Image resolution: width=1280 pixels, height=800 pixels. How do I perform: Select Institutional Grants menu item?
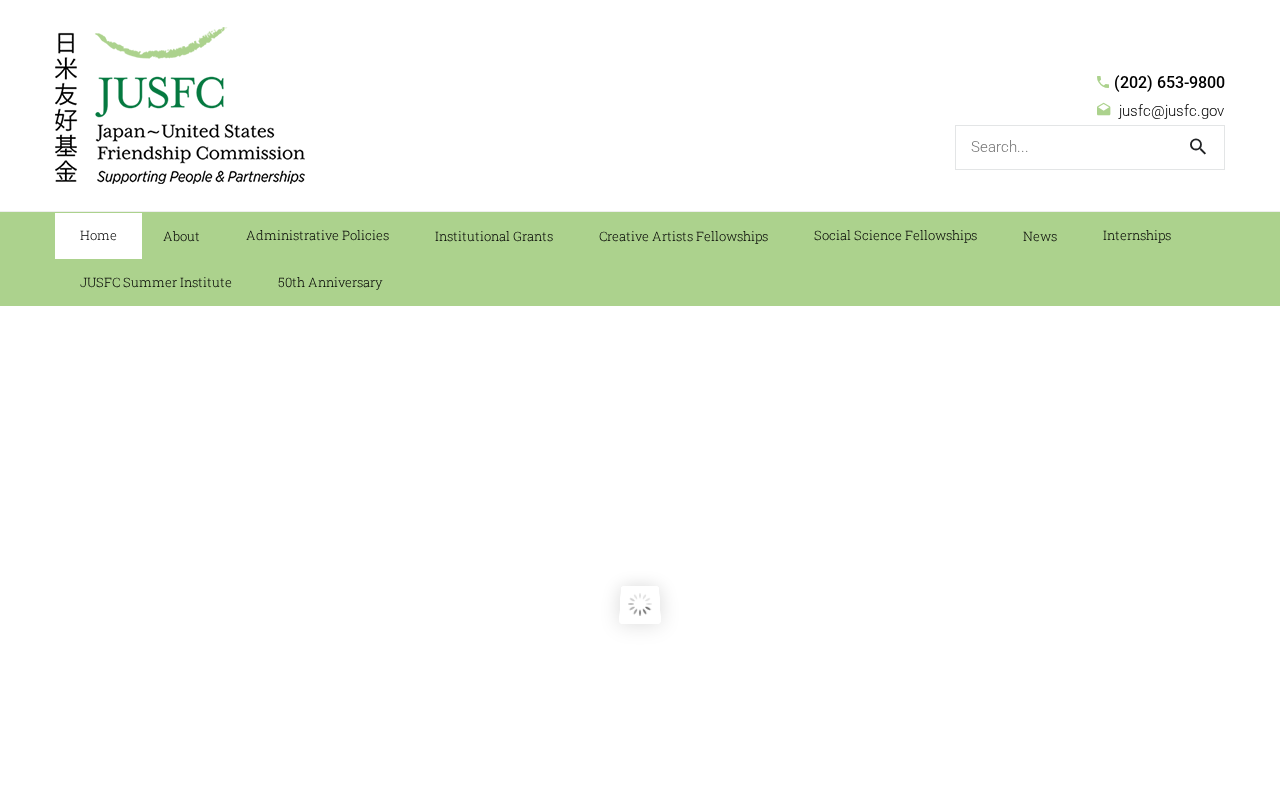pyautogui.click(x=494, y=236)
